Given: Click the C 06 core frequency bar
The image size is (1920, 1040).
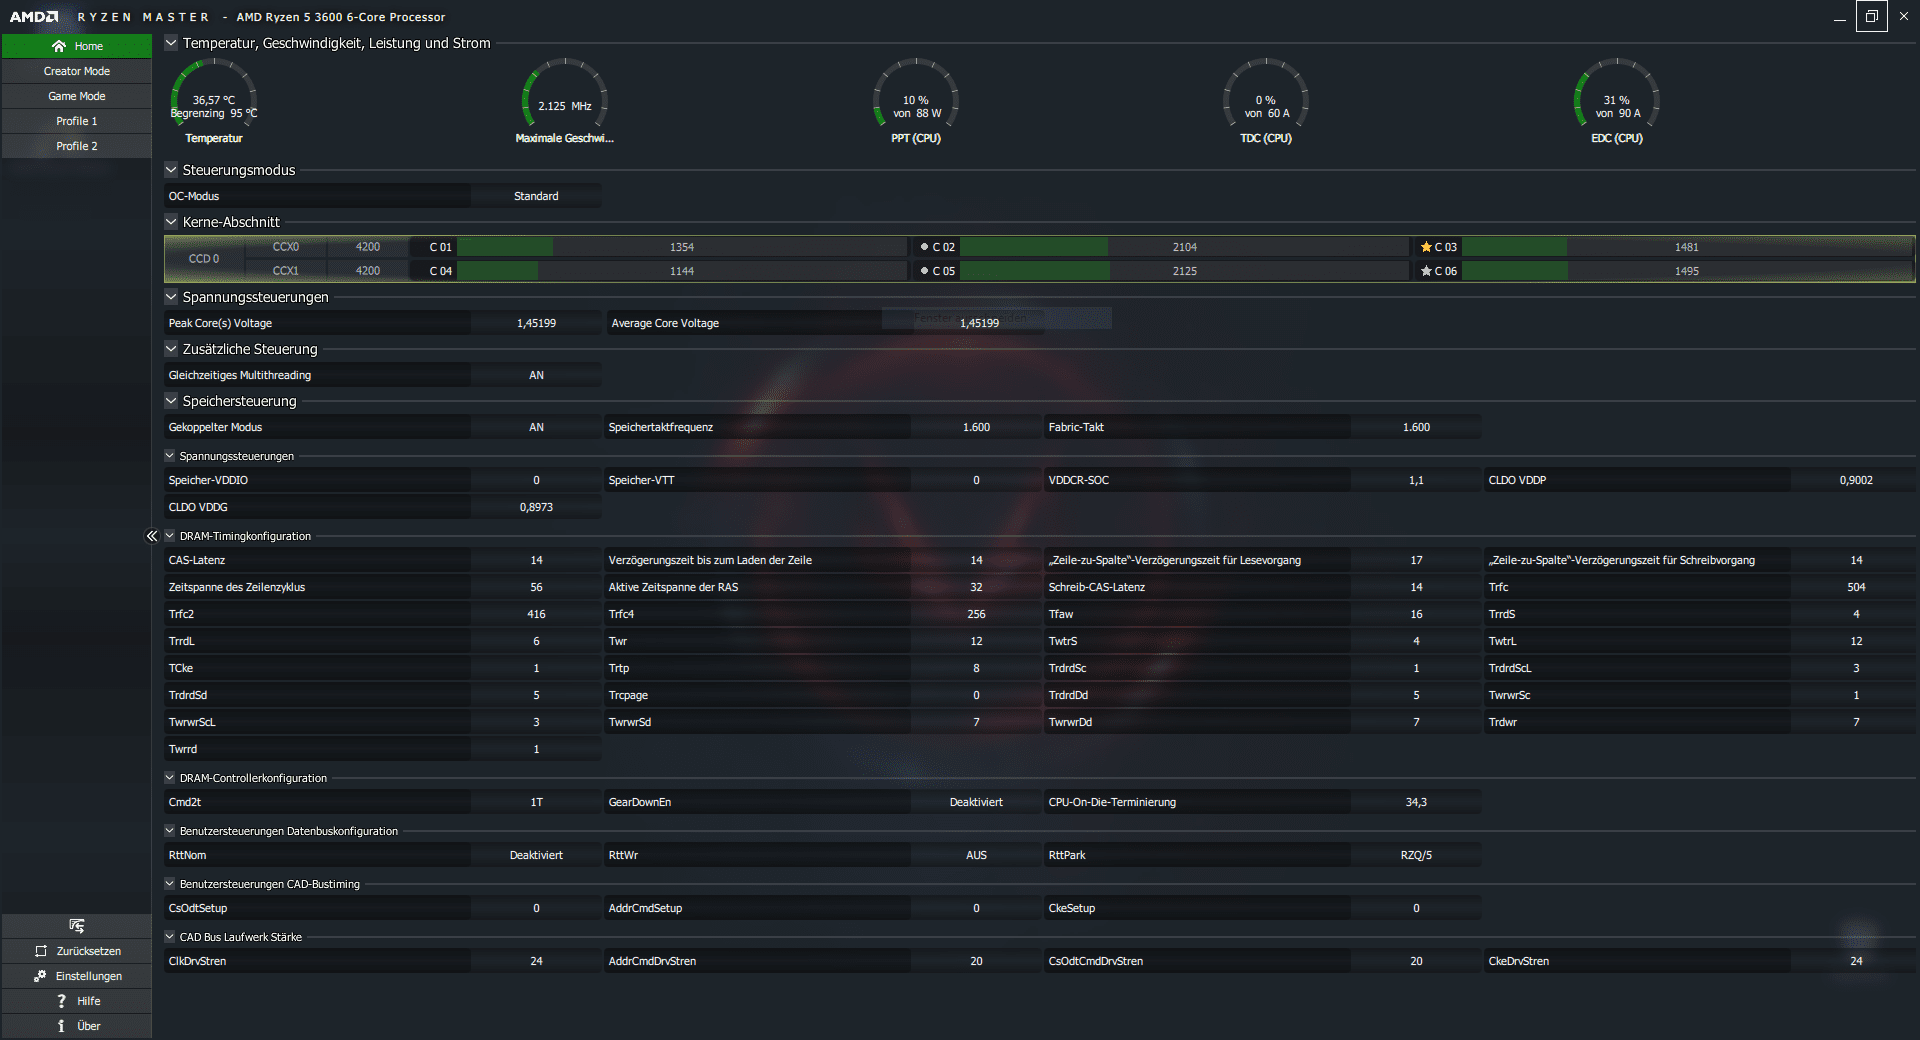Looking at the screenshot, I should 1687,271.
